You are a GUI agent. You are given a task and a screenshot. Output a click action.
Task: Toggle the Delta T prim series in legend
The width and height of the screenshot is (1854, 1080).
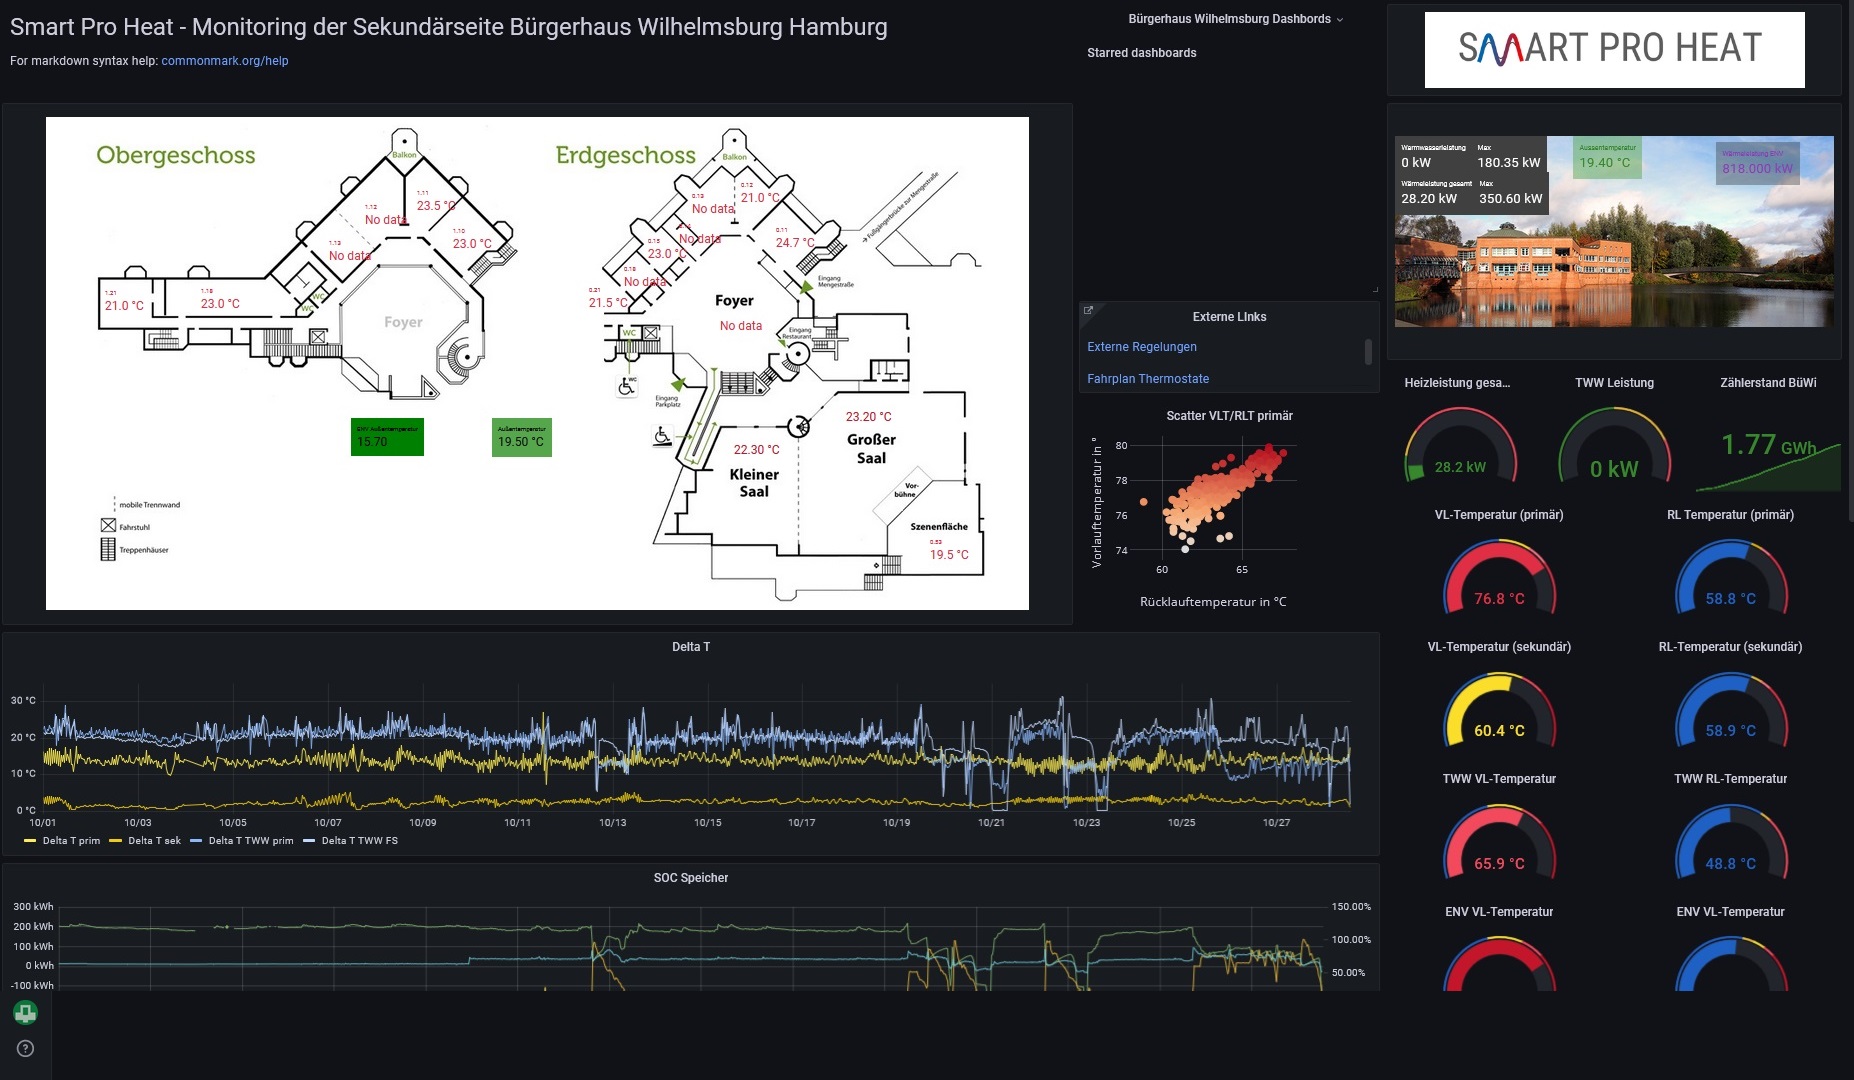point(71,841)
